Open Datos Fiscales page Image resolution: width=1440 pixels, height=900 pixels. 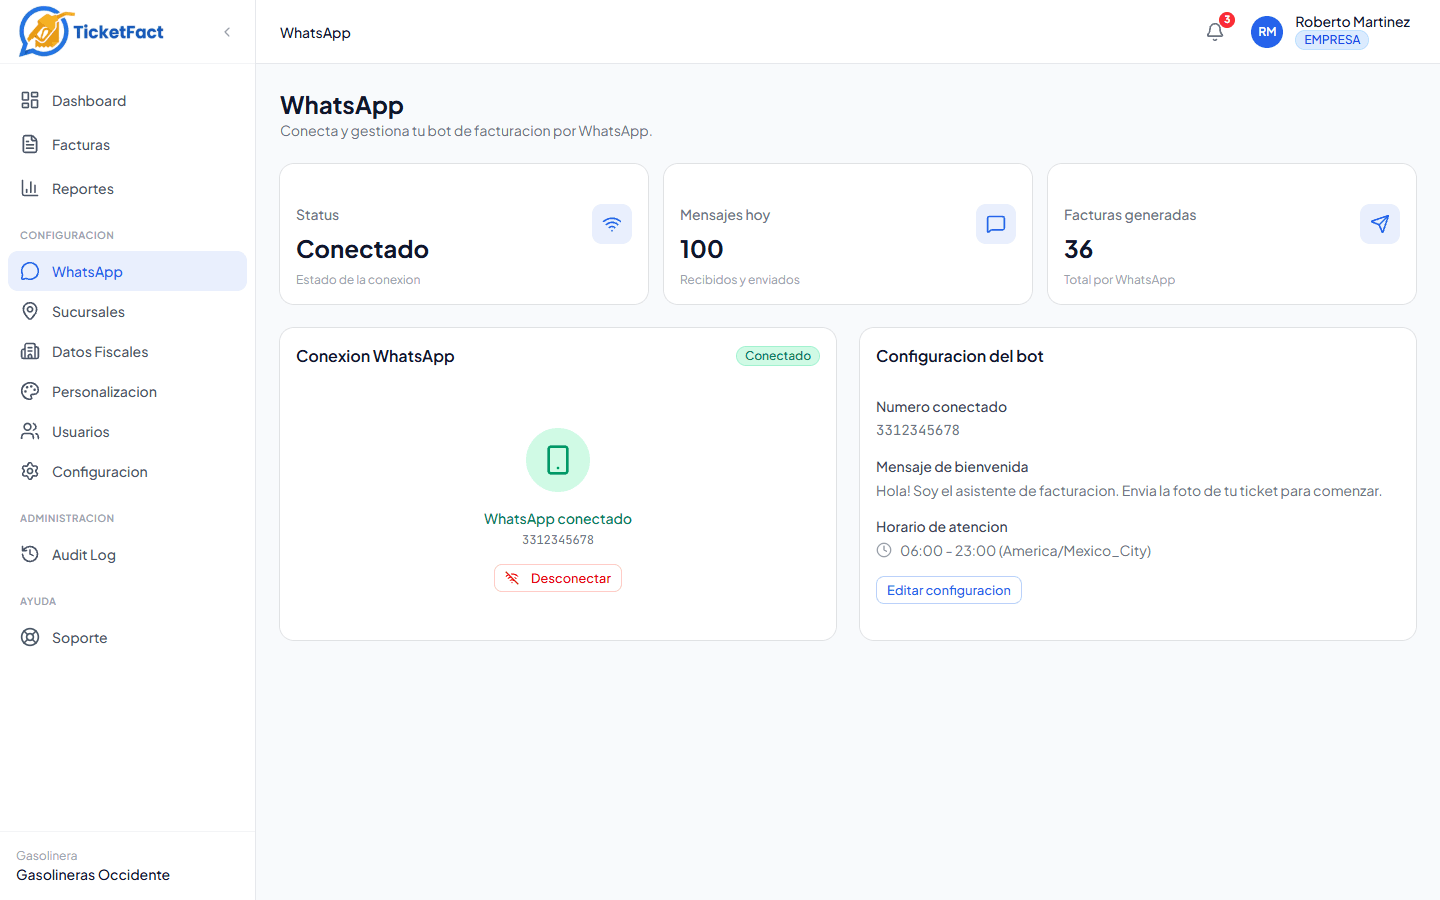(99, 352)
